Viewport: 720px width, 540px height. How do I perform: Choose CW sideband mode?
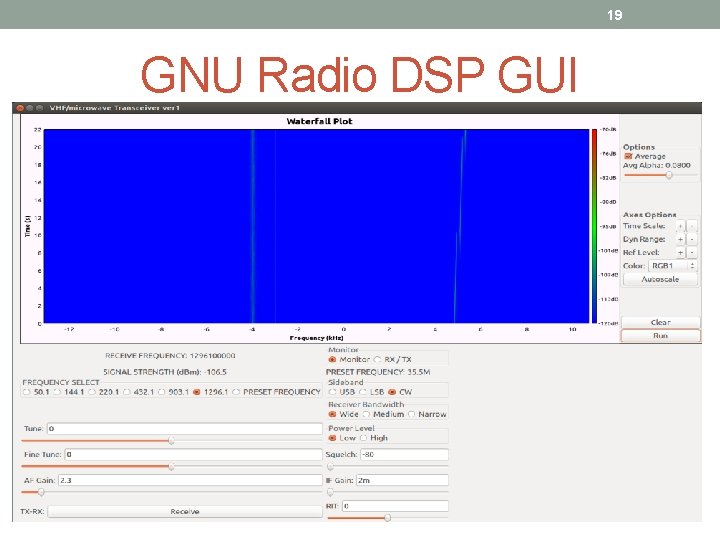click(392, 392)
